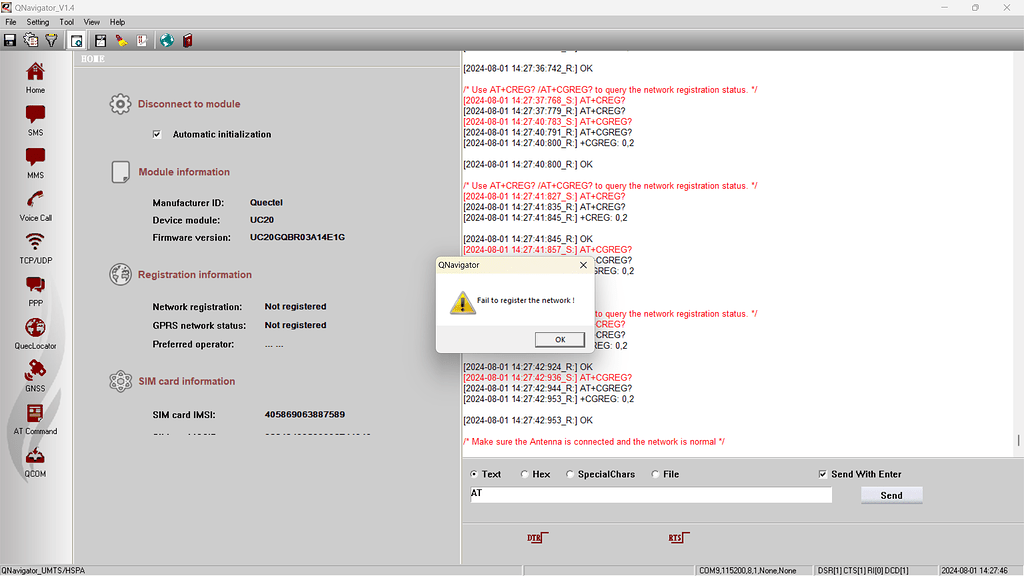This screenshot has height=576, width=1024.
Task: Open the Setting menu
Action: pos(37,21)
